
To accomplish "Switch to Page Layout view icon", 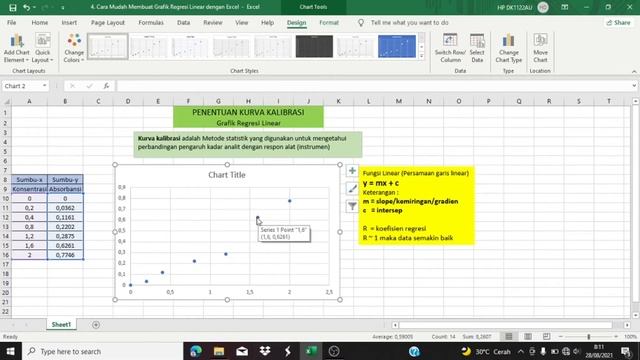I will click(528, 337).
